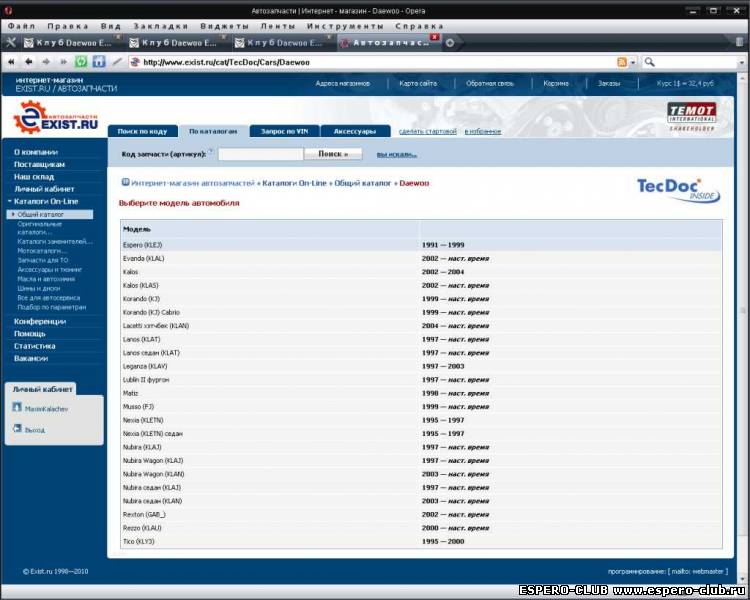Screen dimensions: 750x600
Task: Click the Opera logo icon in title bar
Action: [x=8, y=10]
